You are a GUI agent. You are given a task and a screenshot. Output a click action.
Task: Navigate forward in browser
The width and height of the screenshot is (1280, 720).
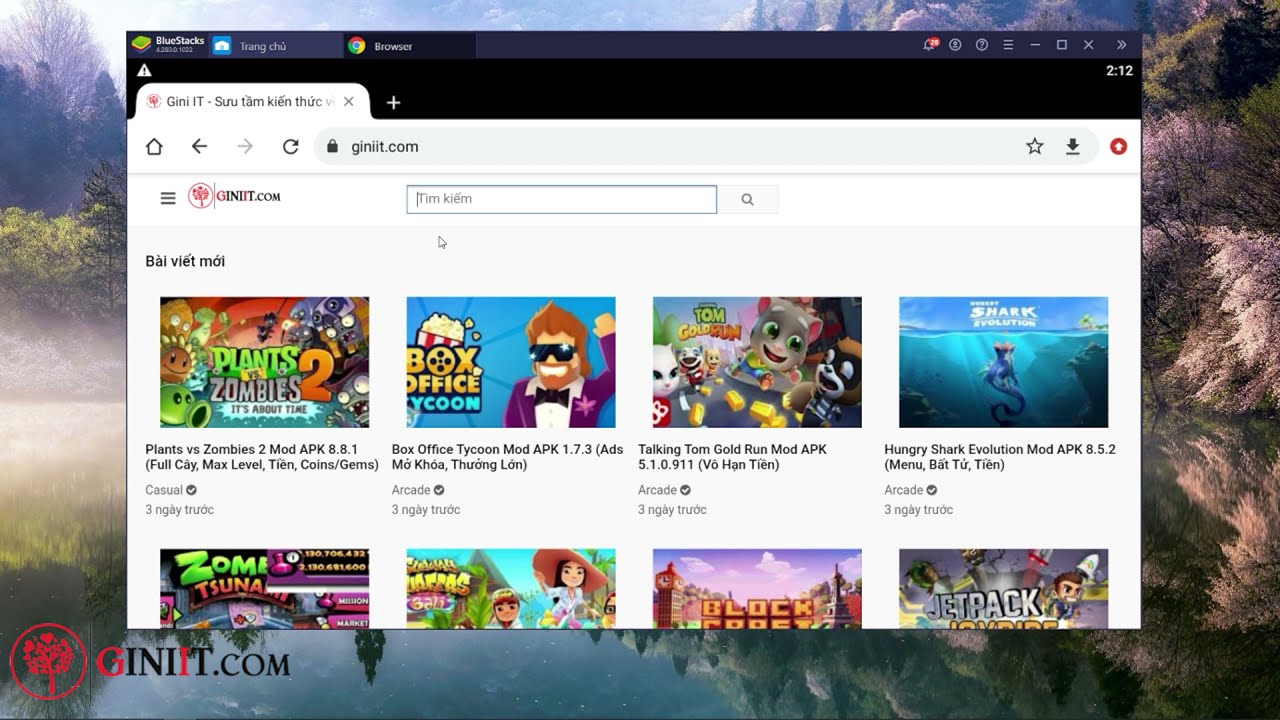tap(245, 147)
